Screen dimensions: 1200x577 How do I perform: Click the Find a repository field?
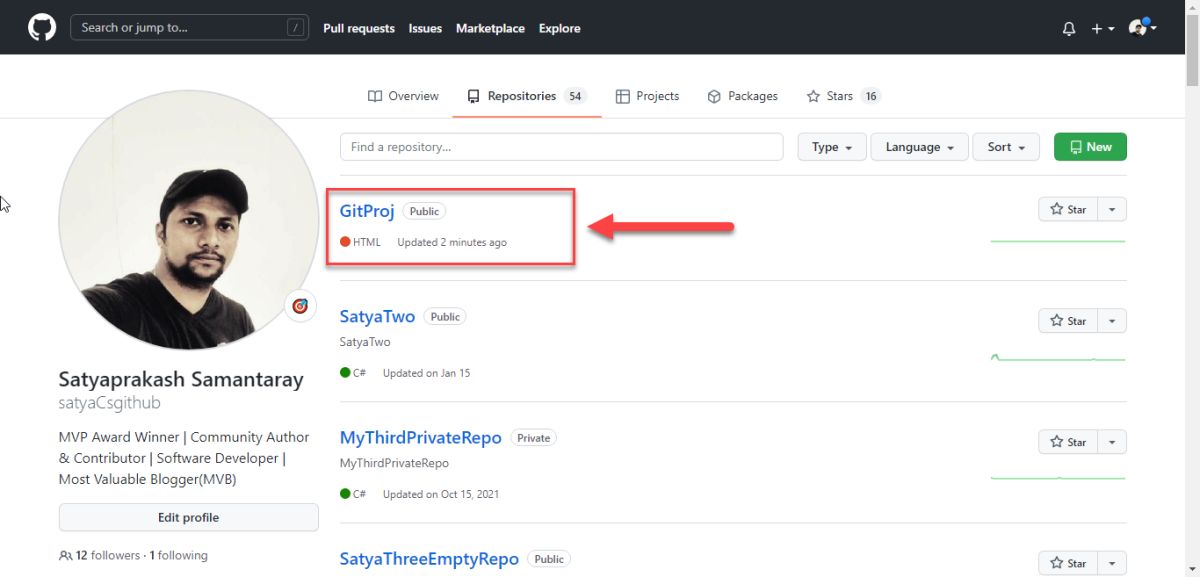[x=561, y=147]
